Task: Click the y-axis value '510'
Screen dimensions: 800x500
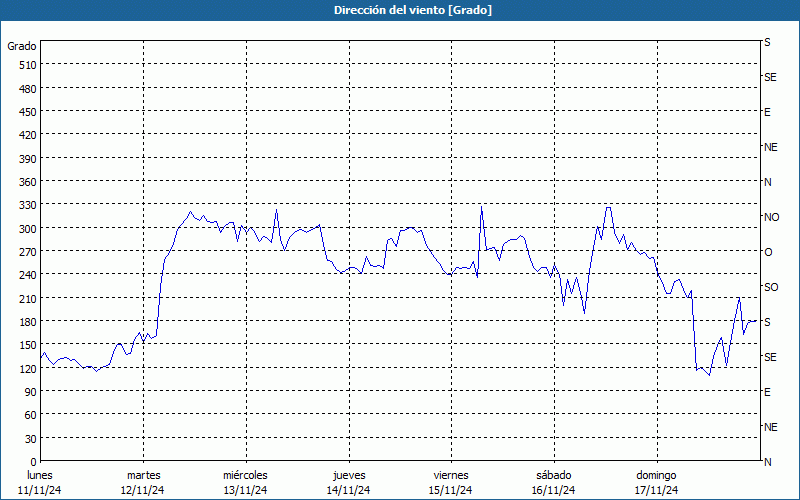Action: point(28,65)
